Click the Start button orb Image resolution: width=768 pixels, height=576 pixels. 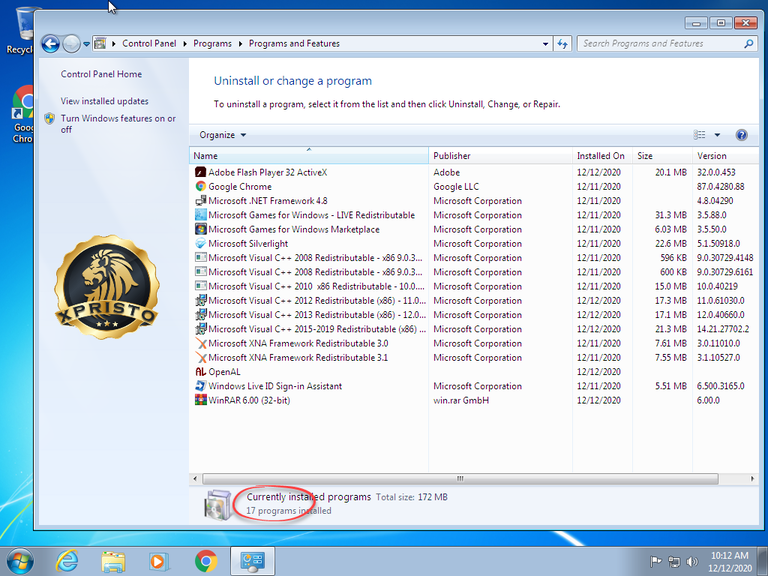coord(20,561)
